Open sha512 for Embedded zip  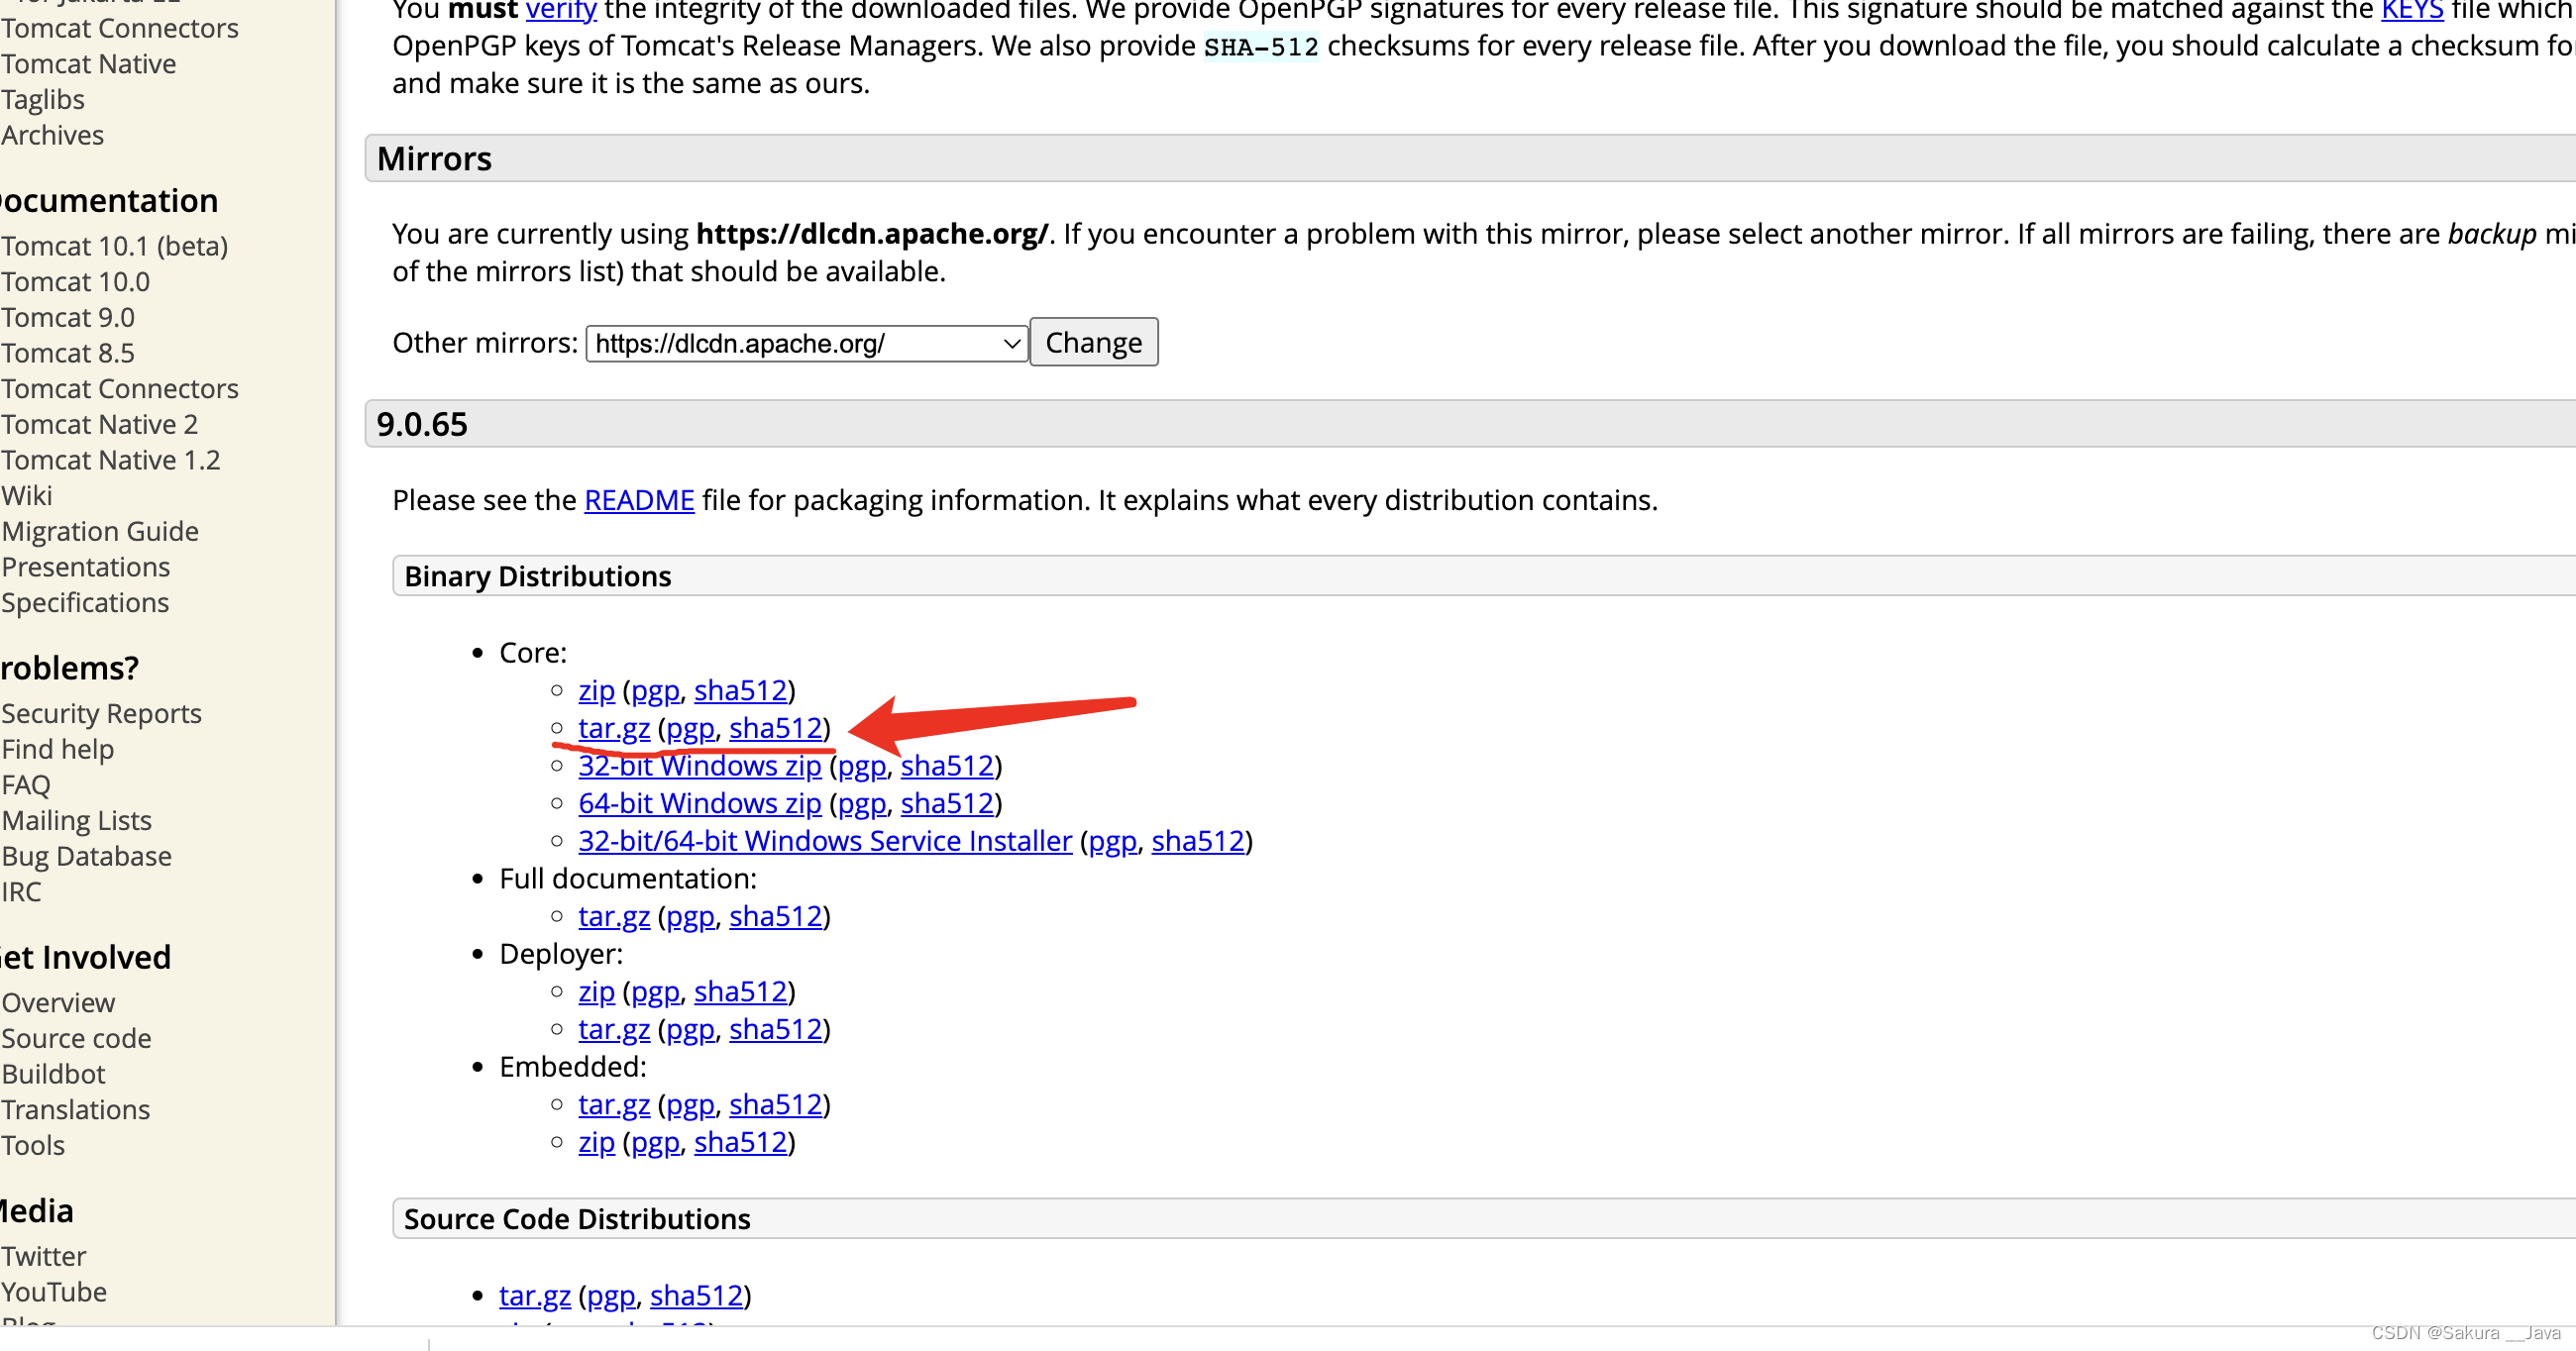(x=740, y=1143)
